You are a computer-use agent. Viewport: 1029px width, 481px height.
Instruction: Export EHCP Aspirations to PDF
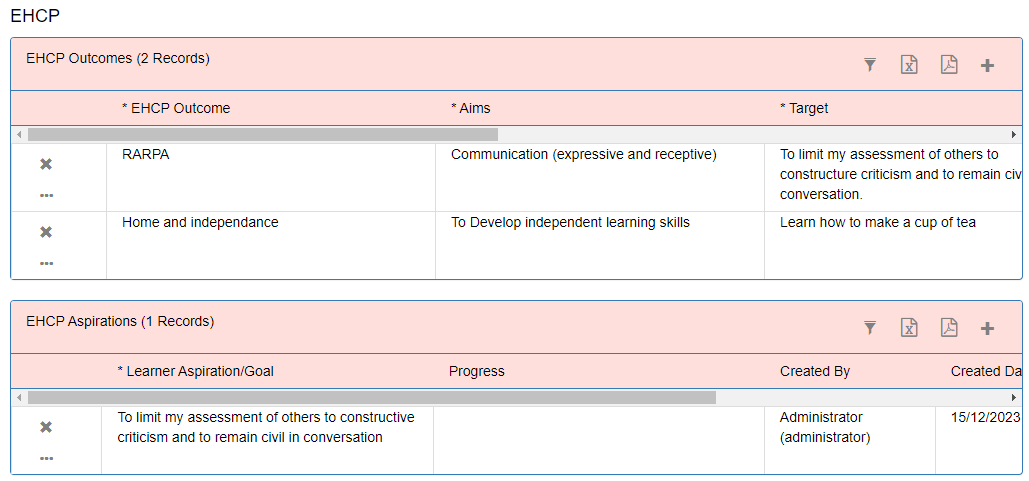(x=949, y=328)
